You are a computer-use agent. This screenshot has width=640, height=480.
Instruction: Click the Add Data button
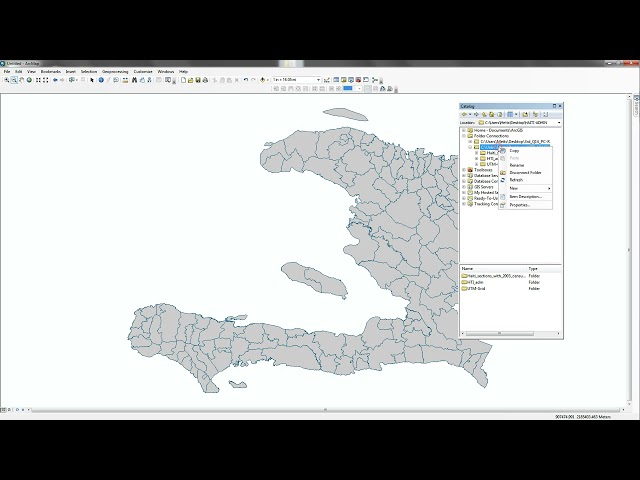[262, 80]
